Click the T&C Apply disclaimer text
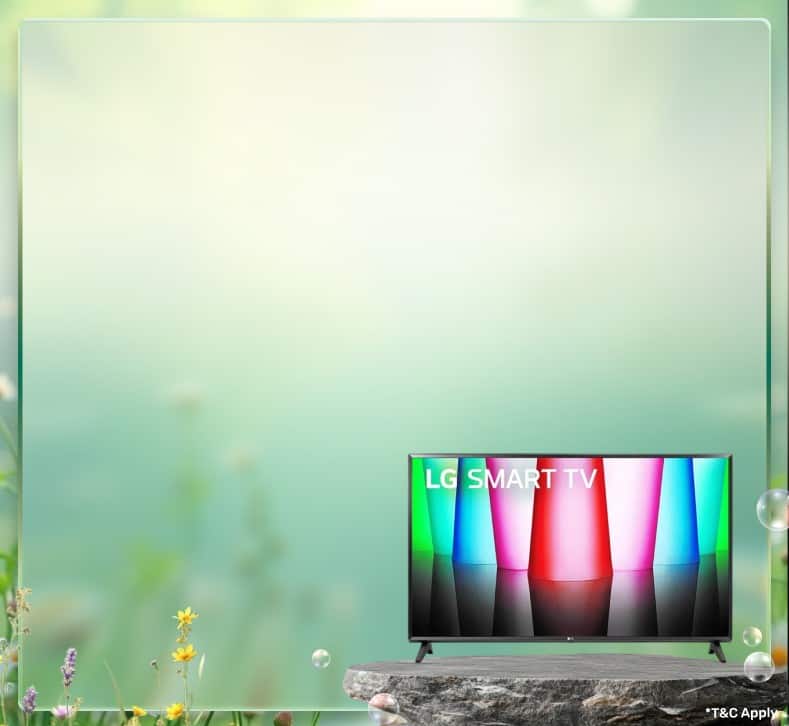 point(741,713)
